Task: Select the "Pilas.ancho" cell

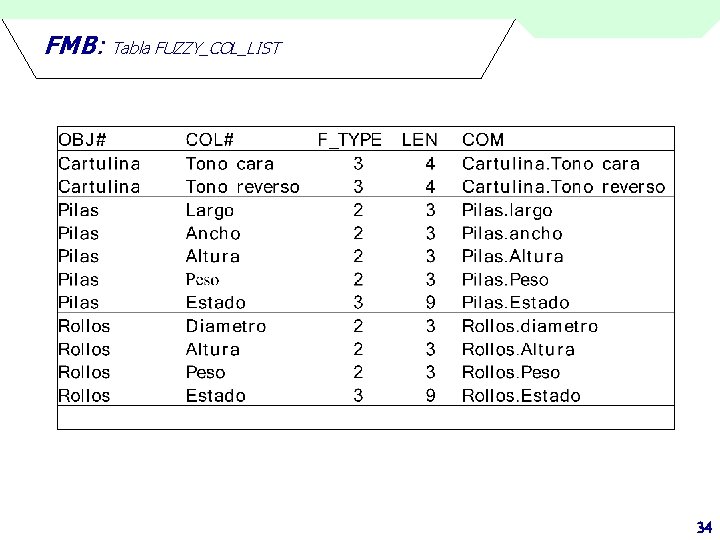Action: point(512,234)
